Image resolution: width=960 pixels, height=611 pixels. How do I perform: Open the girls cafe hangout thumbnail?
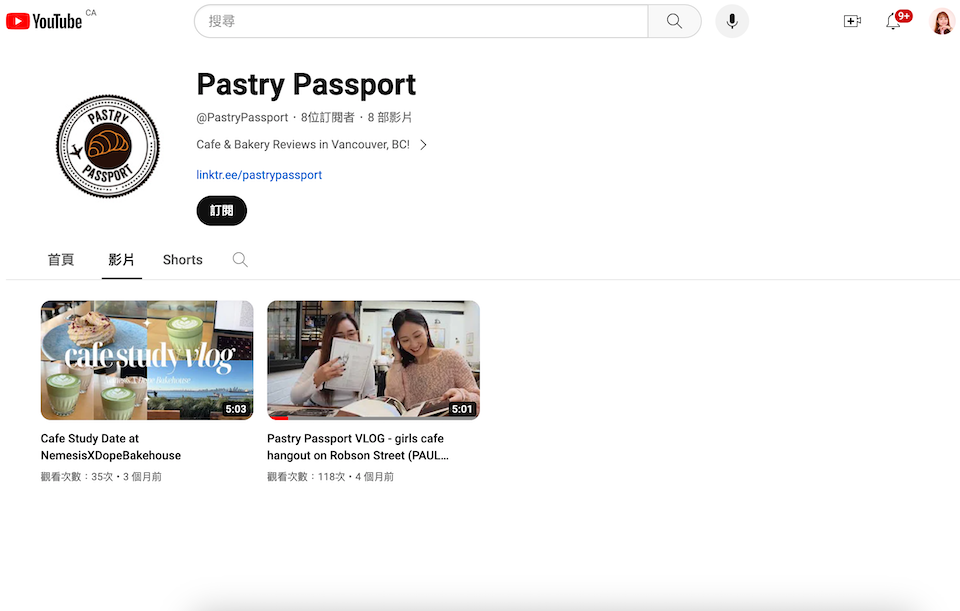373,360
